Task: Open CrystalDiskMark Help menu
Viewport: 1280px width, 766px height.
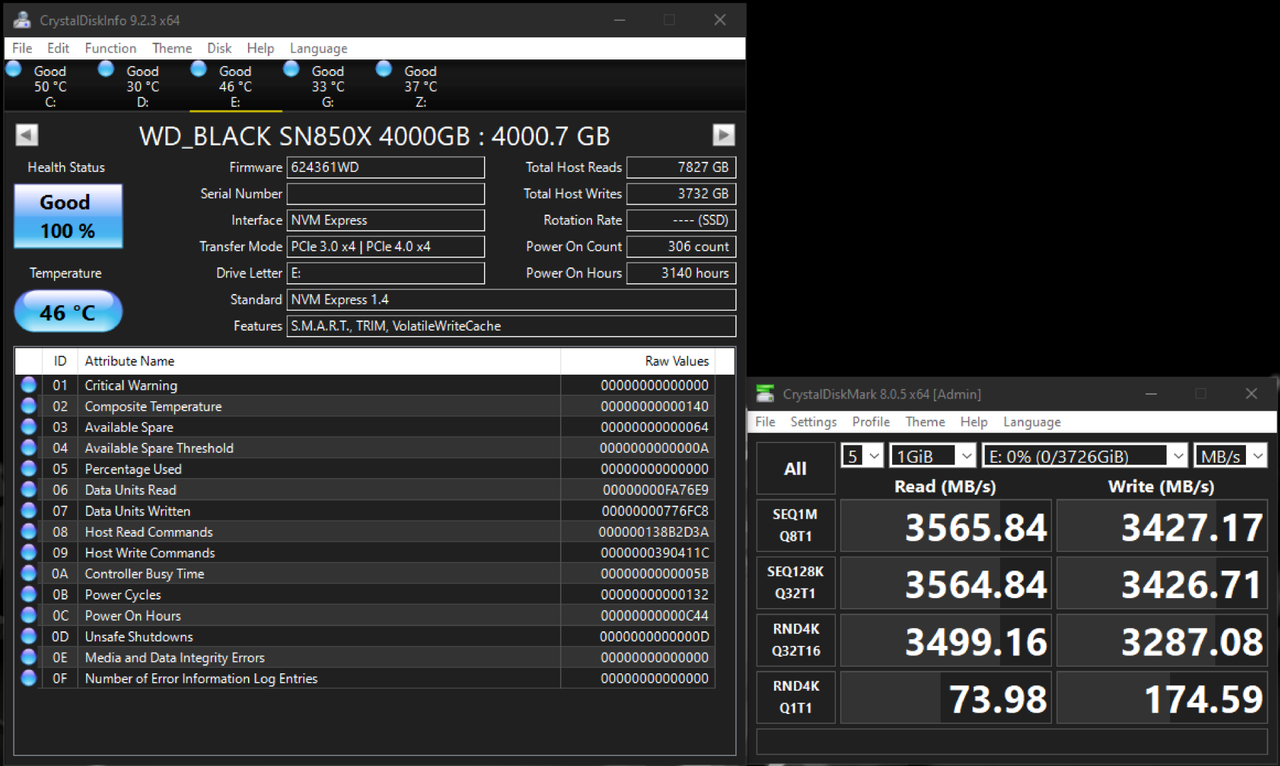Action: (974, 422)
